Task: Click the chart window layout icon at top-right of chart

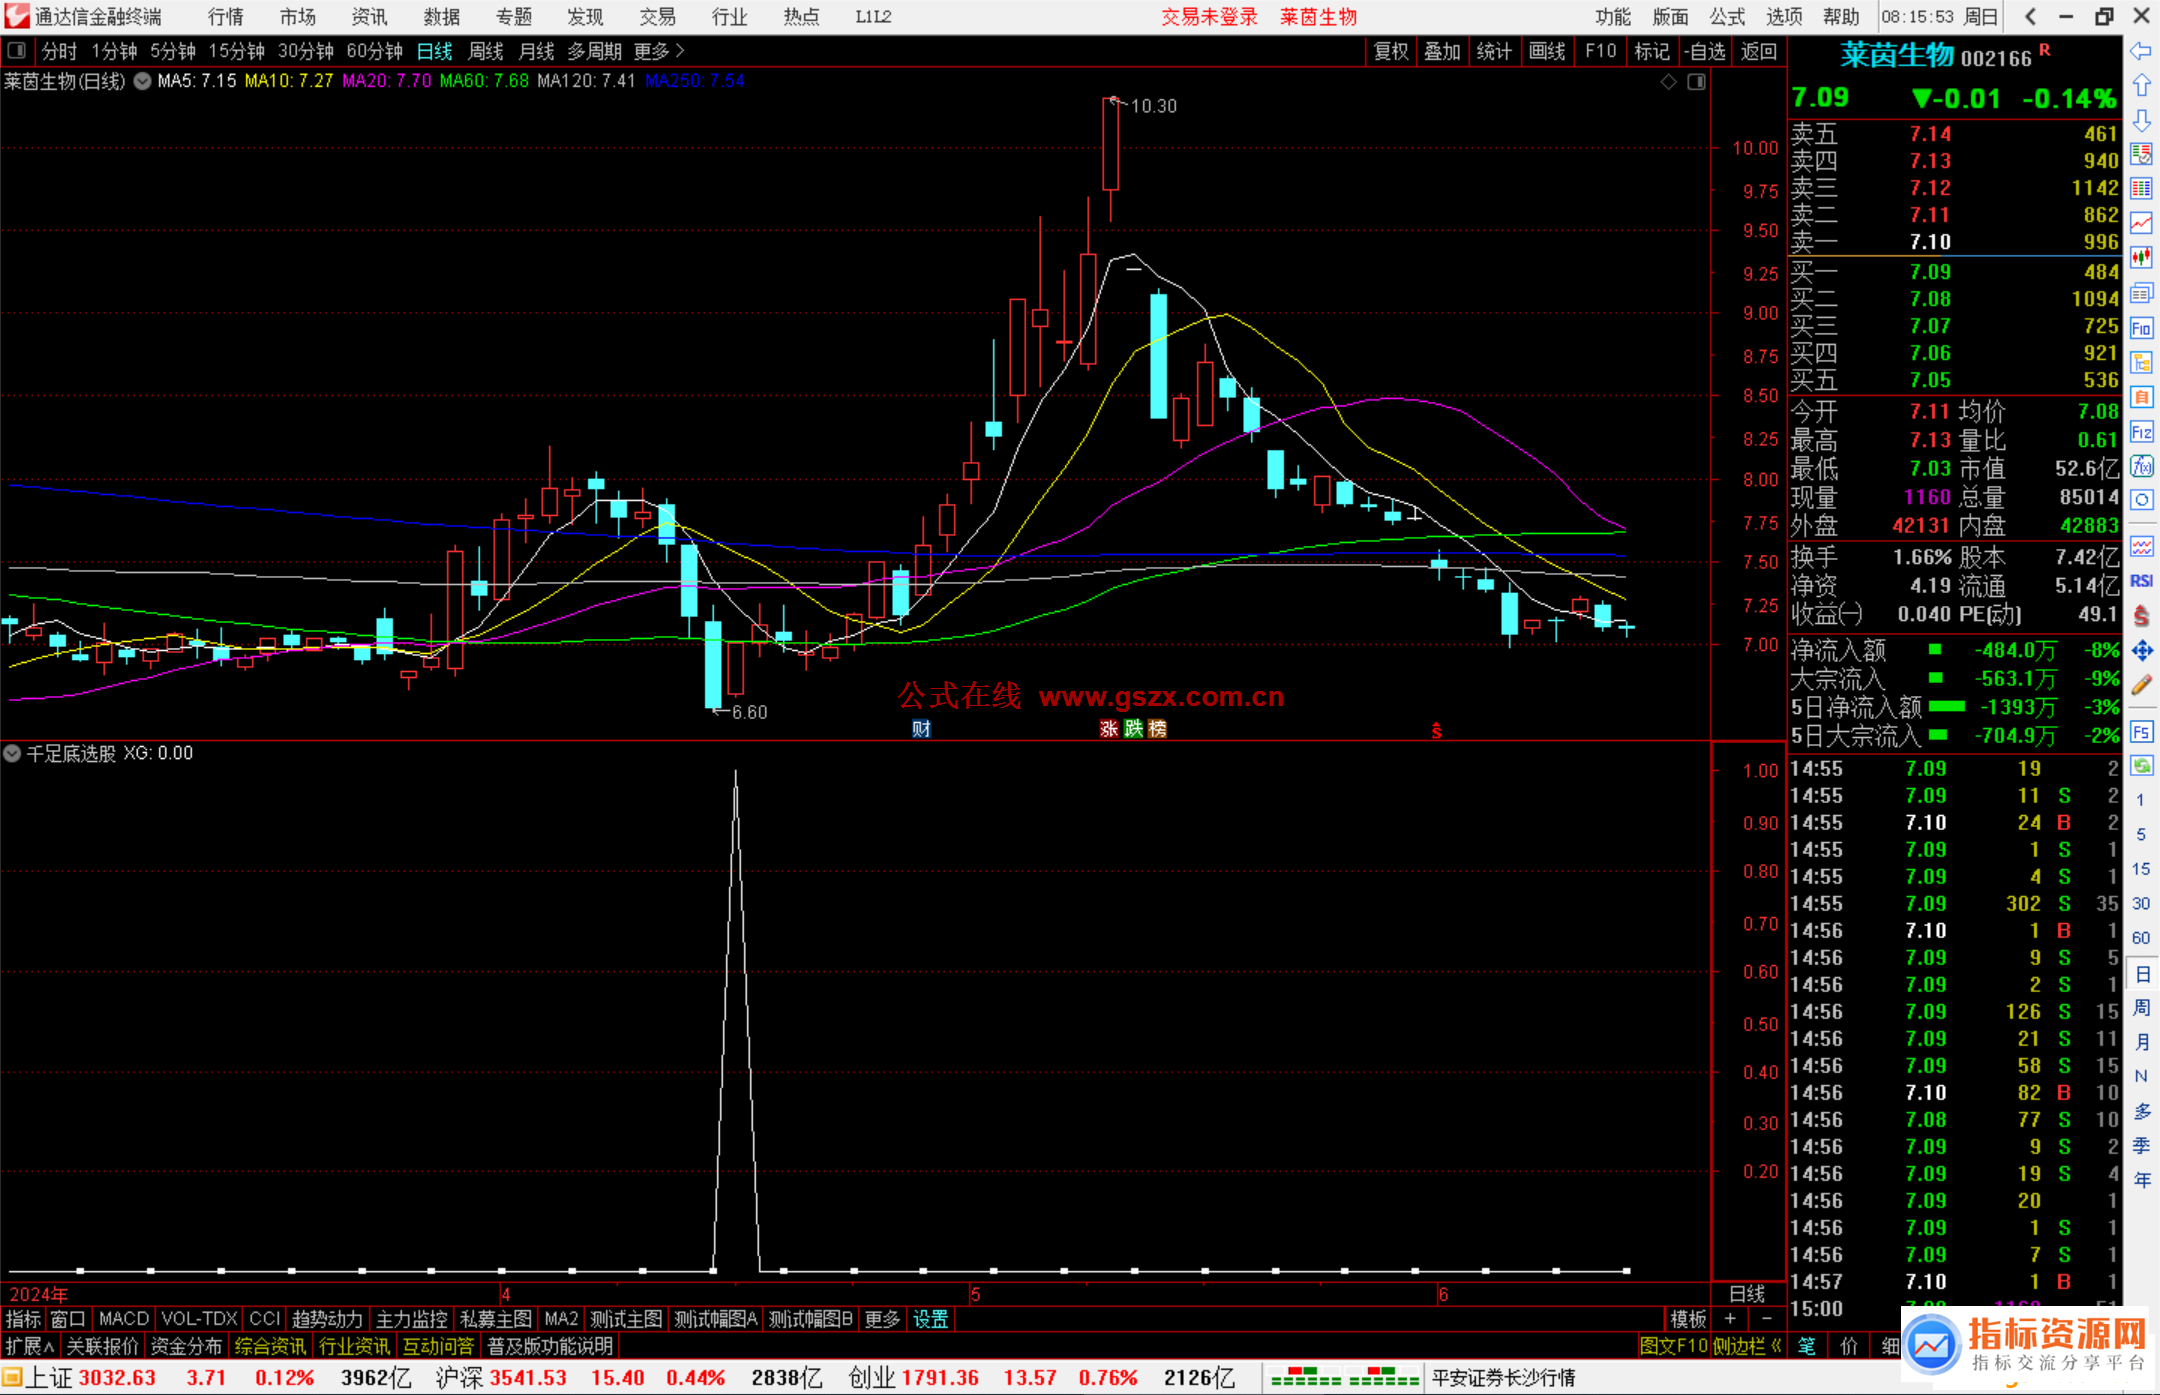Action: click(x=1696, y=82)
